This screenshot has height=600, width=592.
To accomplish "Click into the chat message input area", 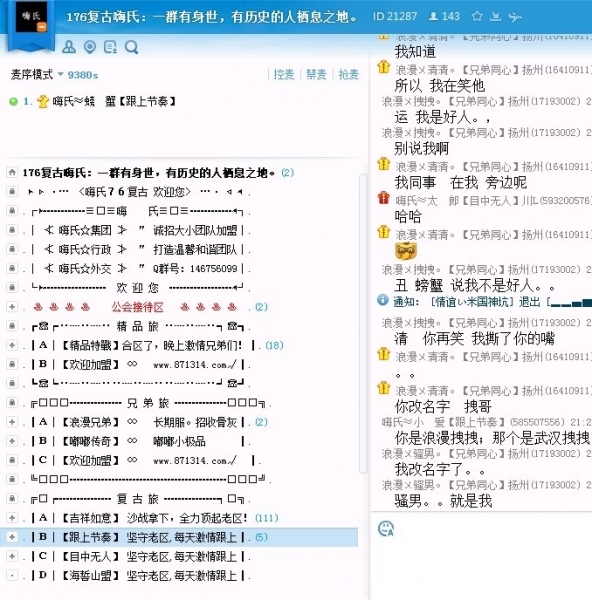I will click(481, 557).
